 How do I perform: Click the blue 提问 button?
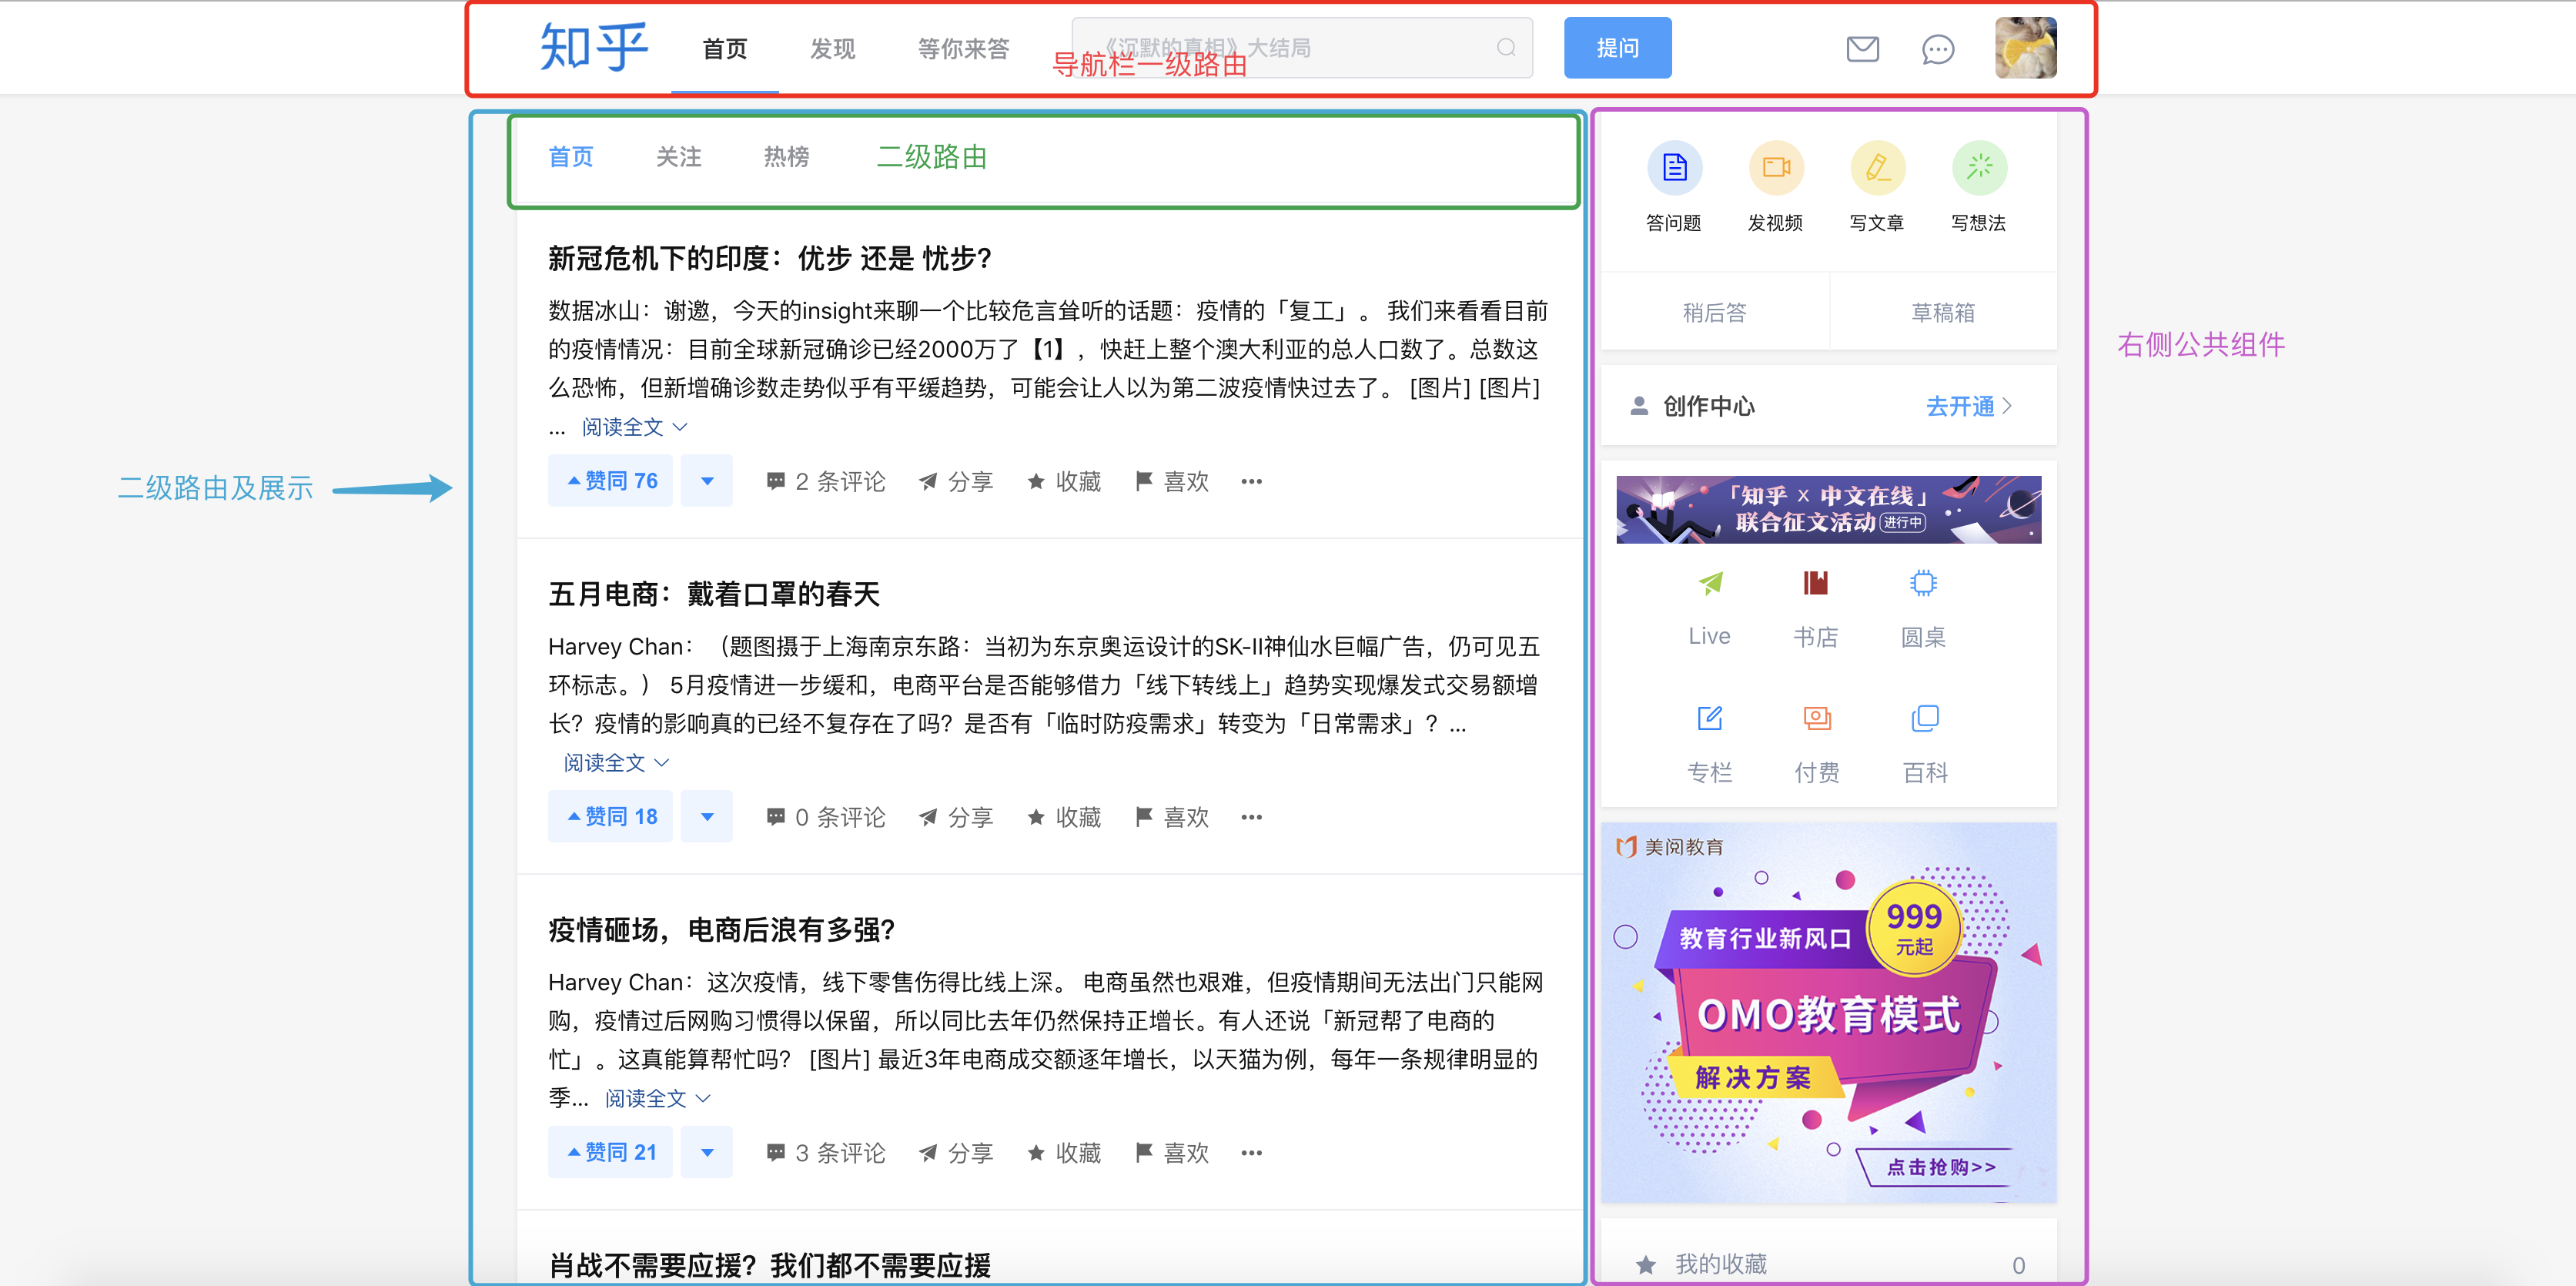(1617, 48)
